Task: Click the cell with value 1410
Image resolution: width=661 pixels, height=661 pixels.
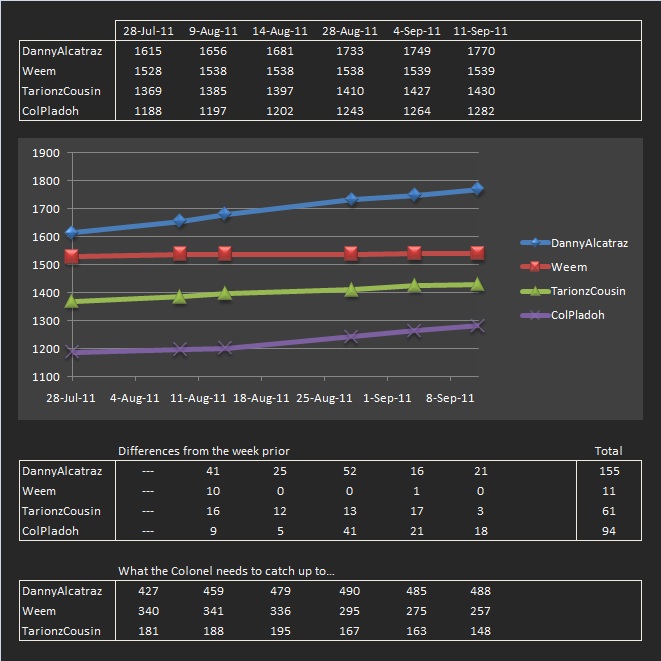Action: click(x=350, y=91)
